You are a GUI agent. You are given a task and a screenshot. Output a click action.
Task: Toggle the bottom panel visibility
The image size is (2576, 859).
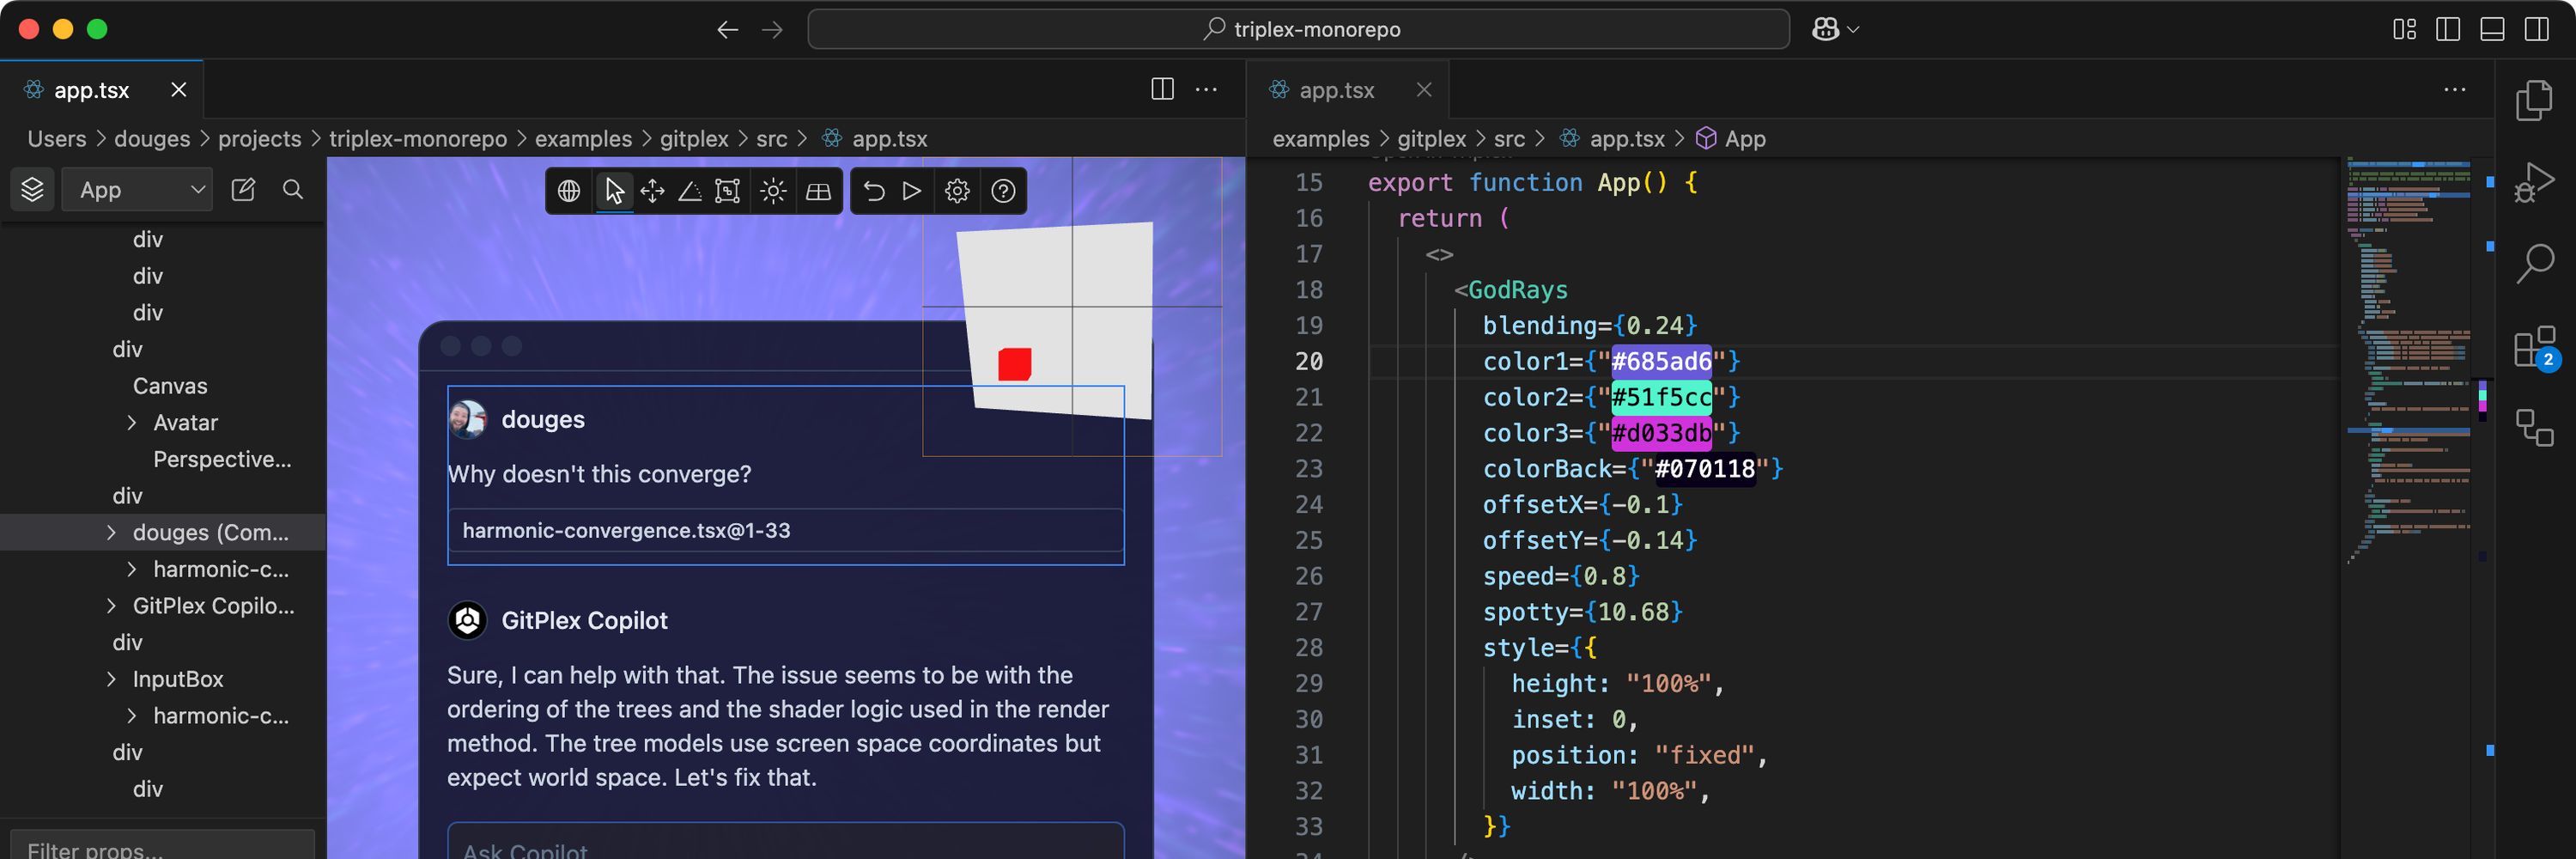click(x=2492, y=29)
